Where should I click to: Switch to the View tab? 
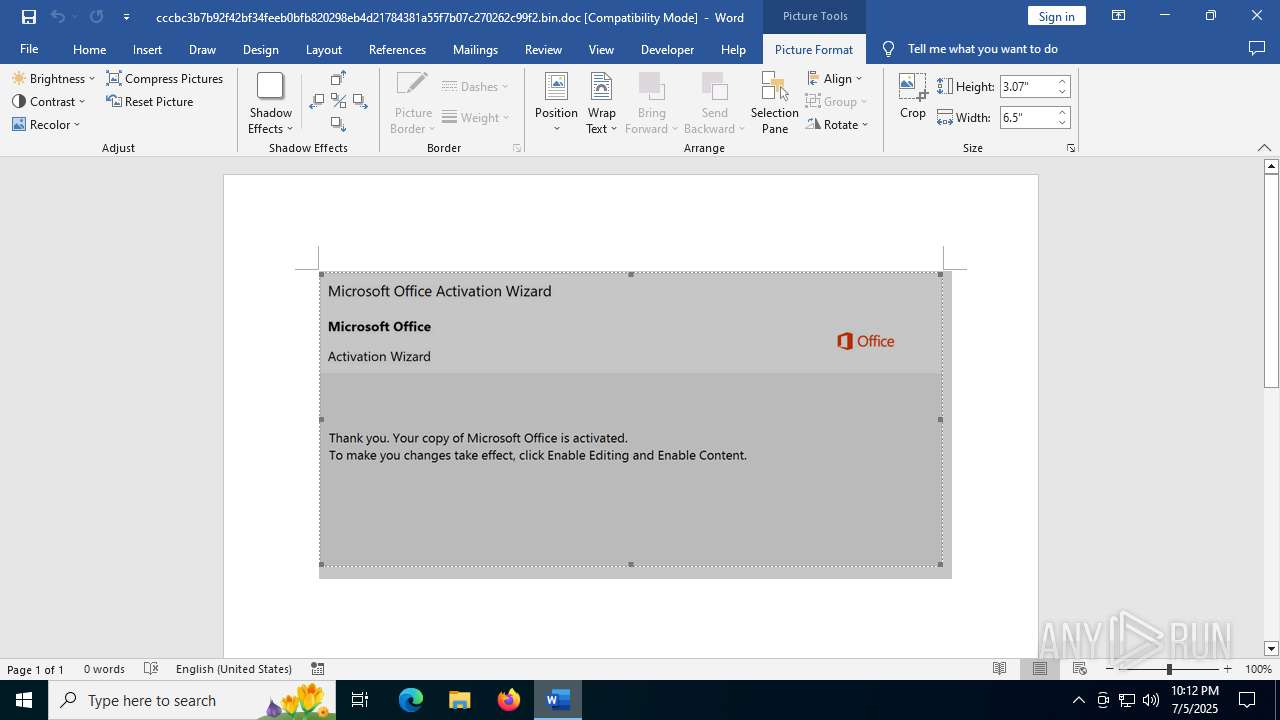[x=601, y=49]
